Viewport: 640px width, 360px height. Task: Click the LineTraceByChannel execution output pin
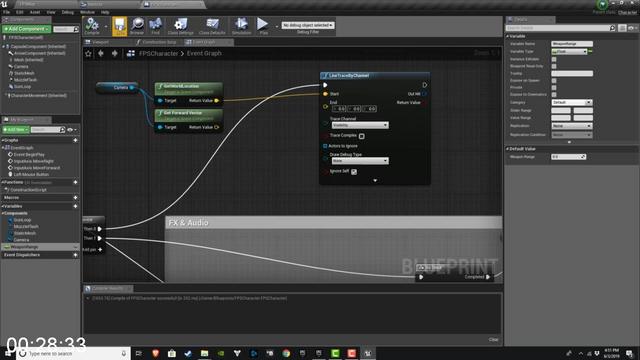point(424,85)
